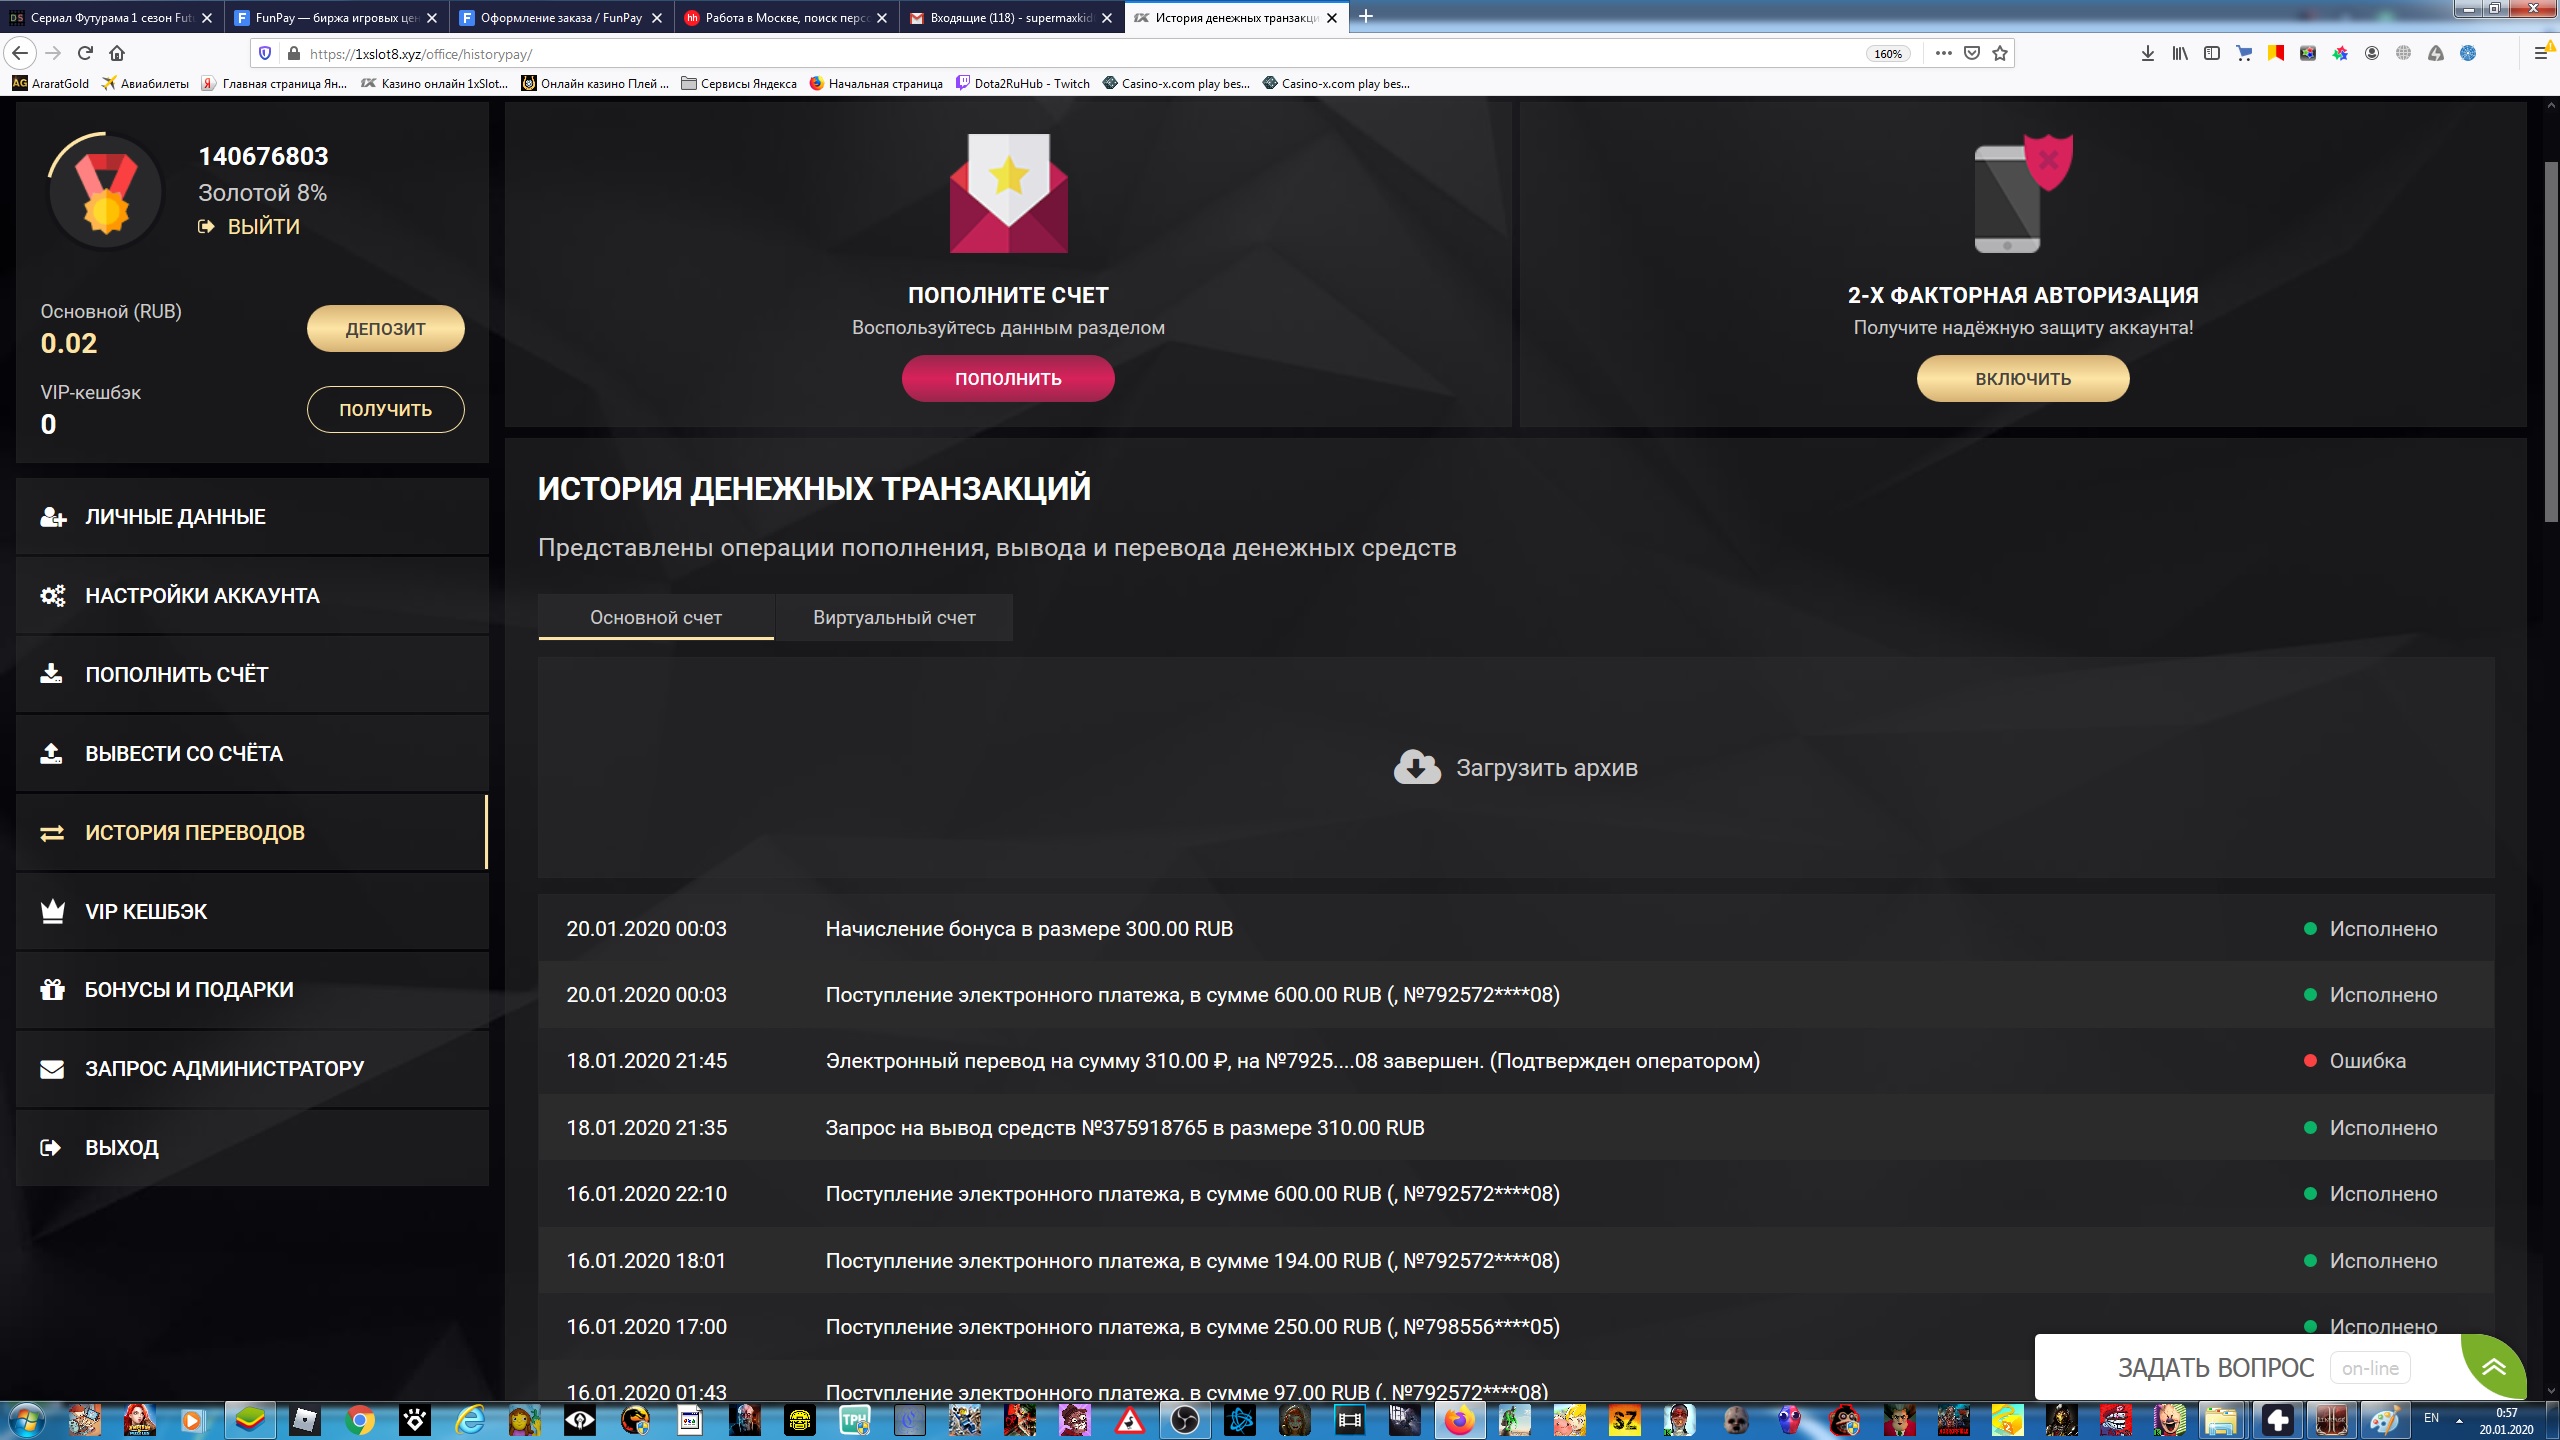Open page actions three-dots menu
The image size is (2560, 1440).
tap(1943, 53)
